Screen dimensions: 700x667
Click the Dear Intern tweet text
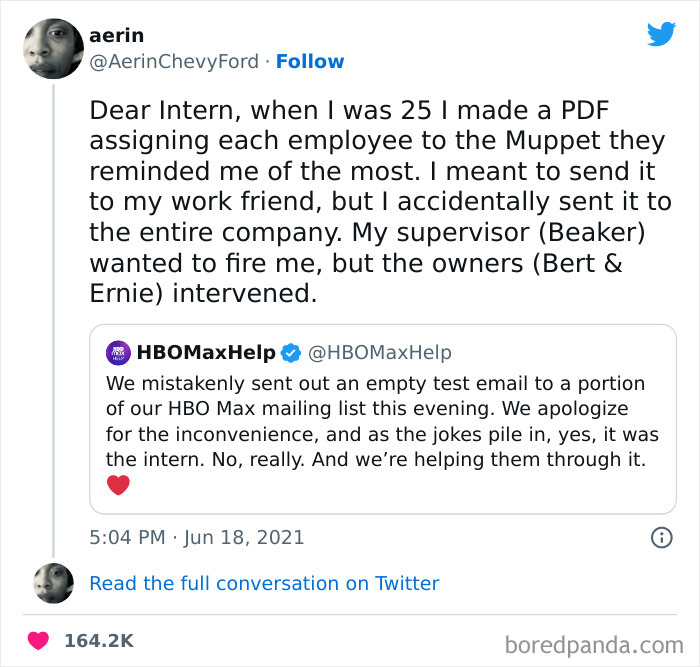[380, 202]
